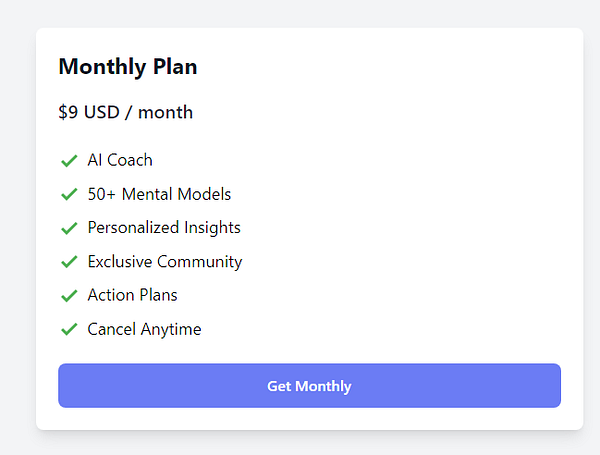The width and height of the screenshot is (600, 455).
Task: Click the green check next to 50+ Mental Models
Action: pyautogui.click(x=69, y=194)
